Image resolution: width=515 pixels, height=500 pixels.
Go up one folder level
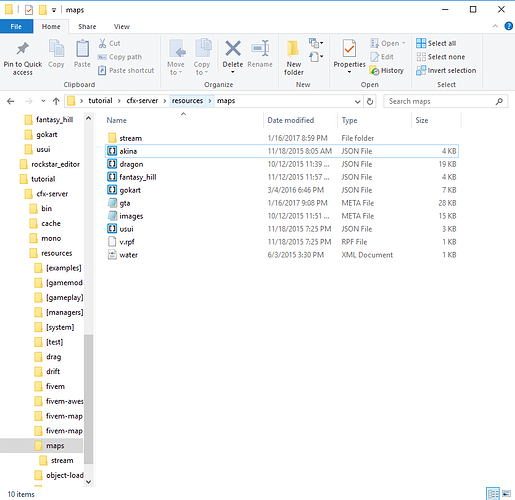(x=56, y=101)
